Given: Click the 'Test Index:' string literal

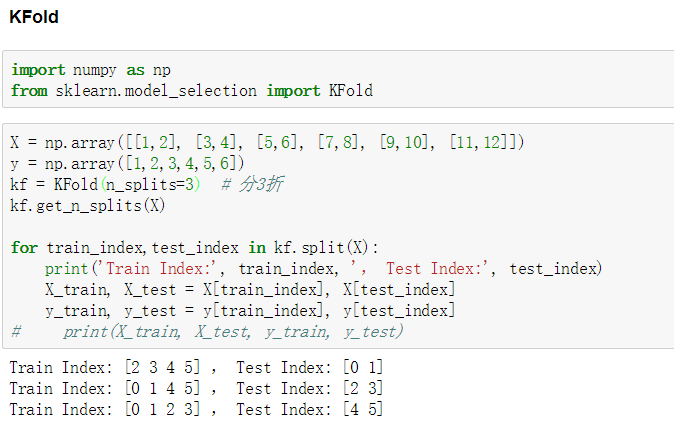Looking at the screenshot, I should (x=437, y=269).
